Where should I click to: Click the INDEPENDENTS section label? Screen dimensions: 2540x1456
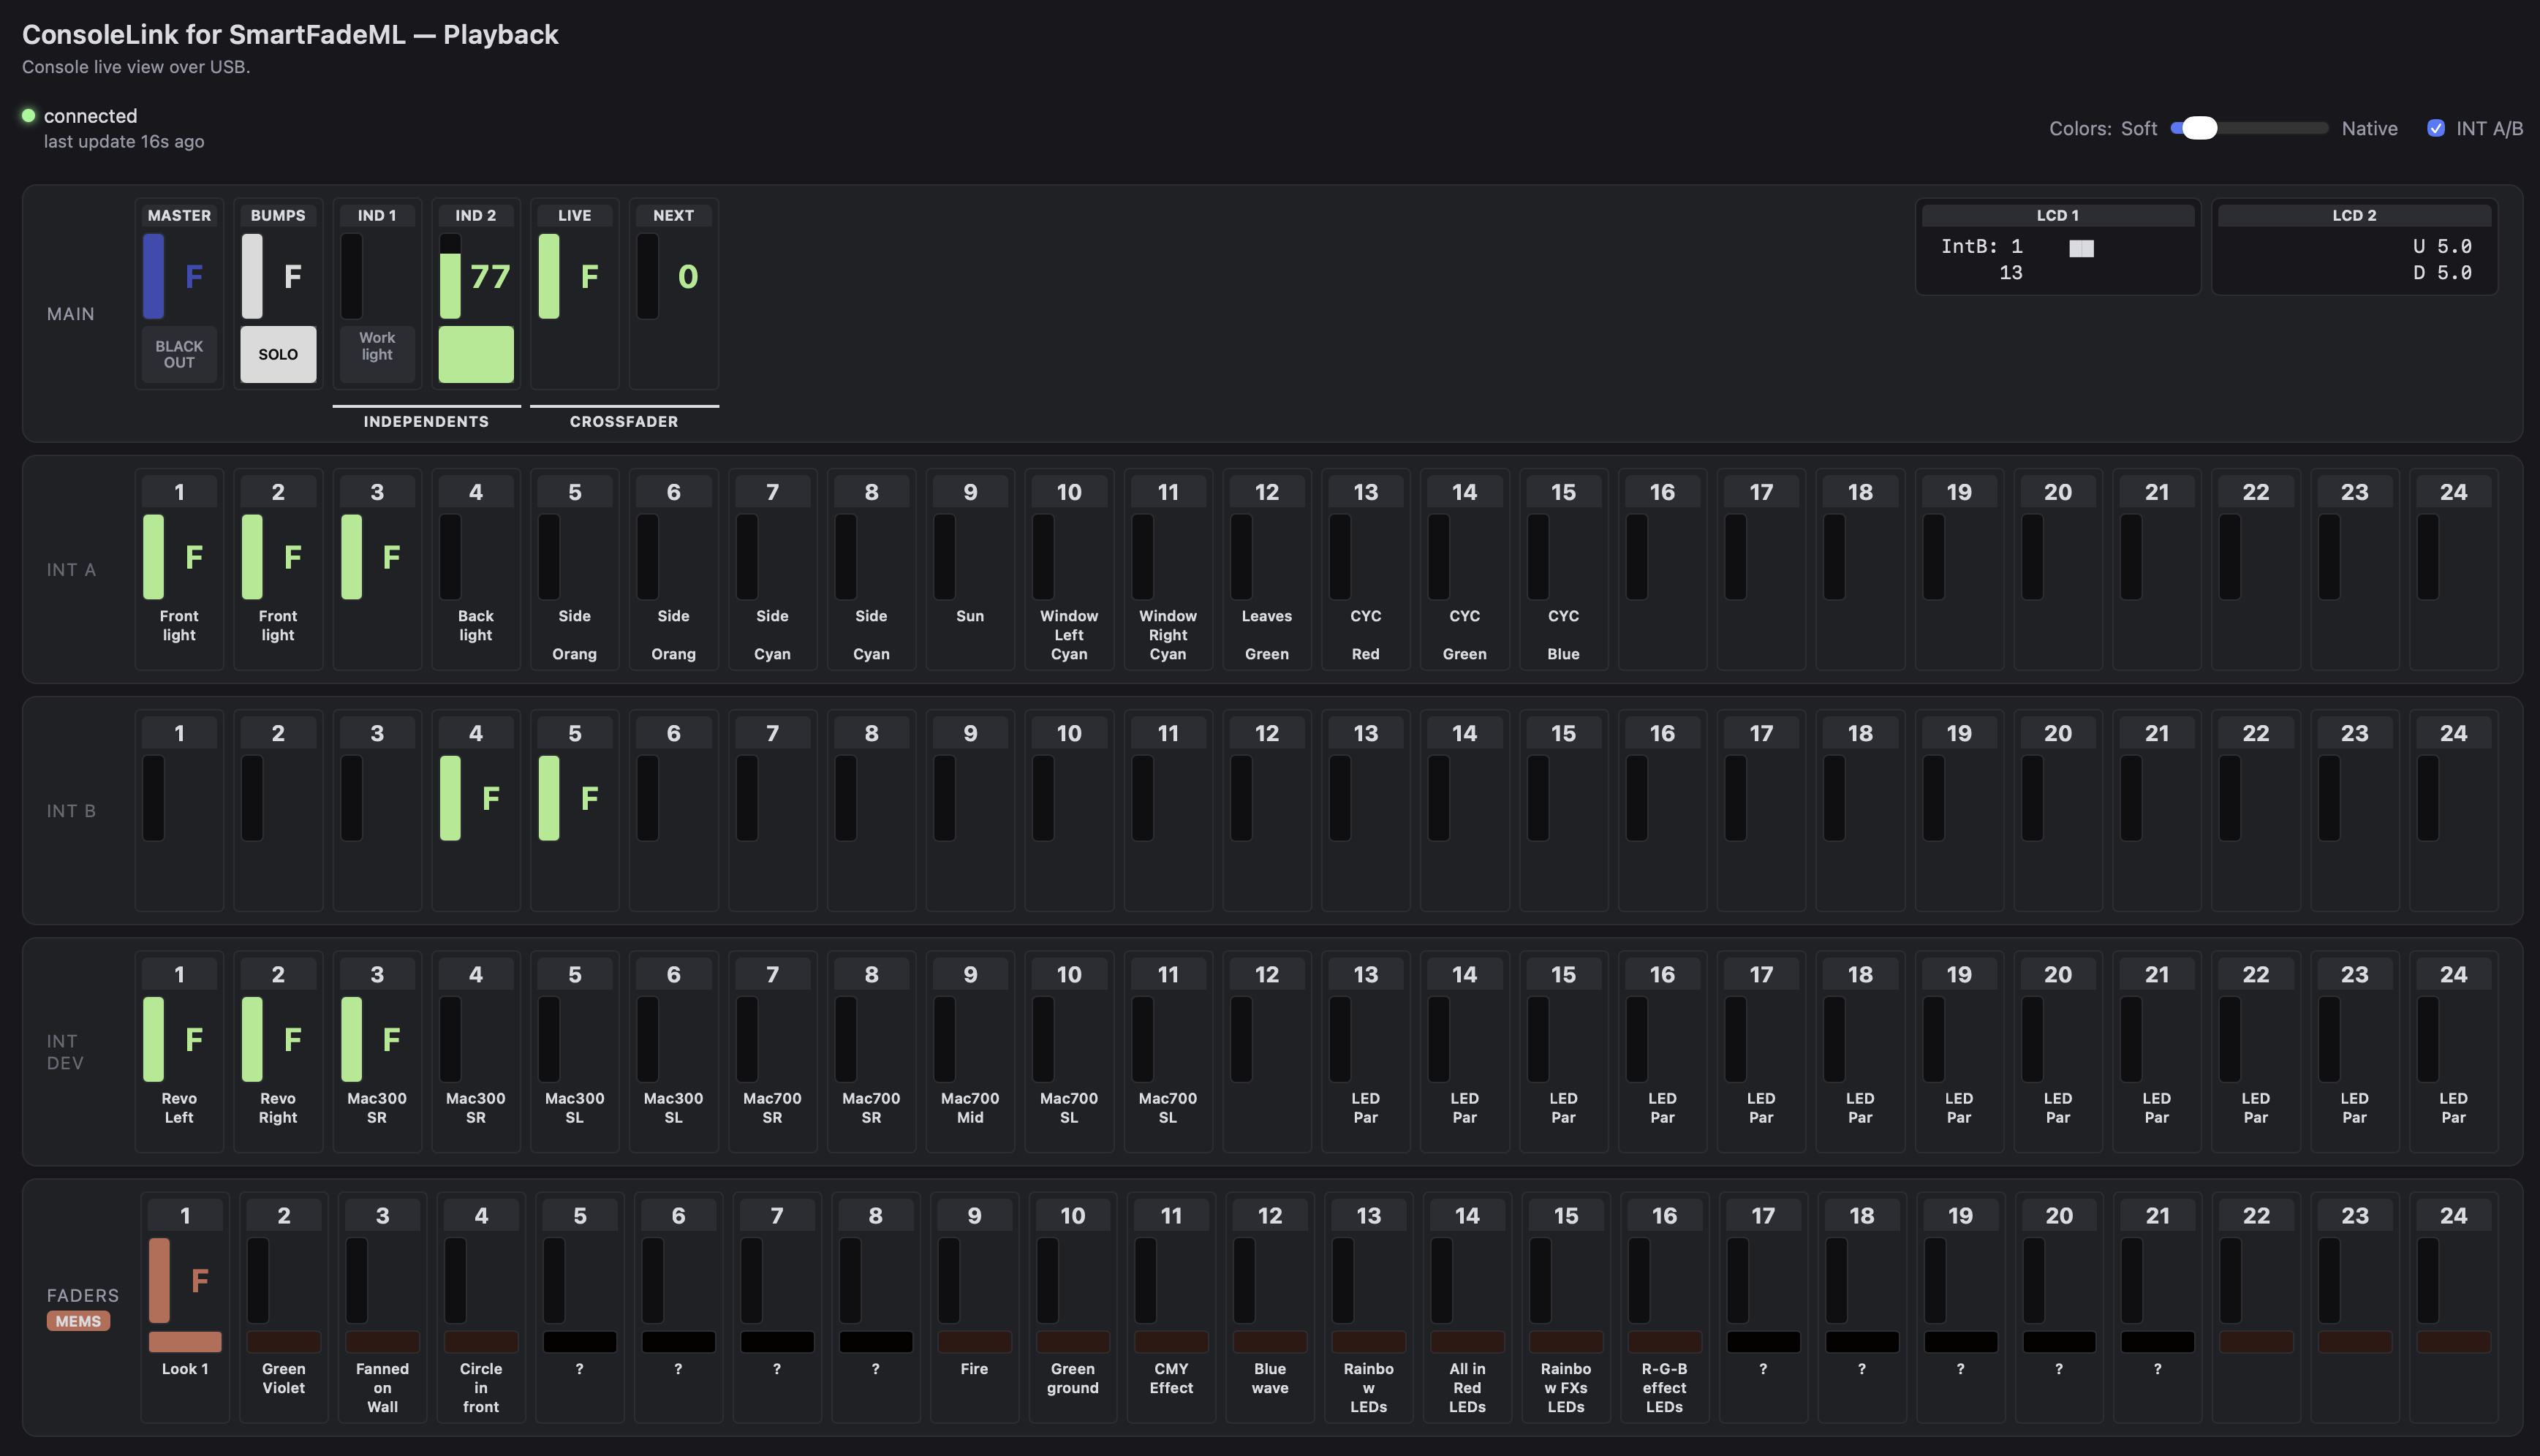coord(426,421)
